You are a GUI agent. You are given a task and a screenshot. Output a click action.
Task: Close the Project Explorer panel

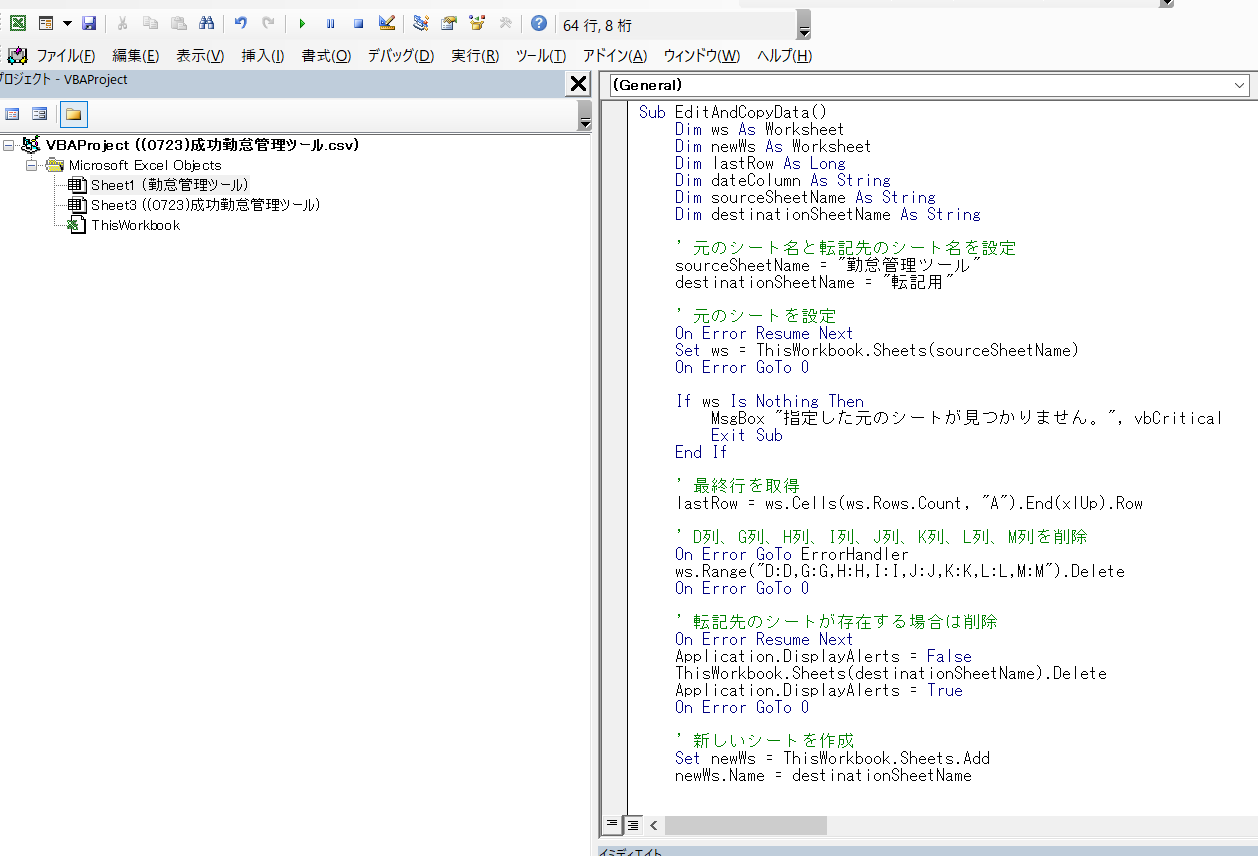pyautogui.click(x=578, y=84)
